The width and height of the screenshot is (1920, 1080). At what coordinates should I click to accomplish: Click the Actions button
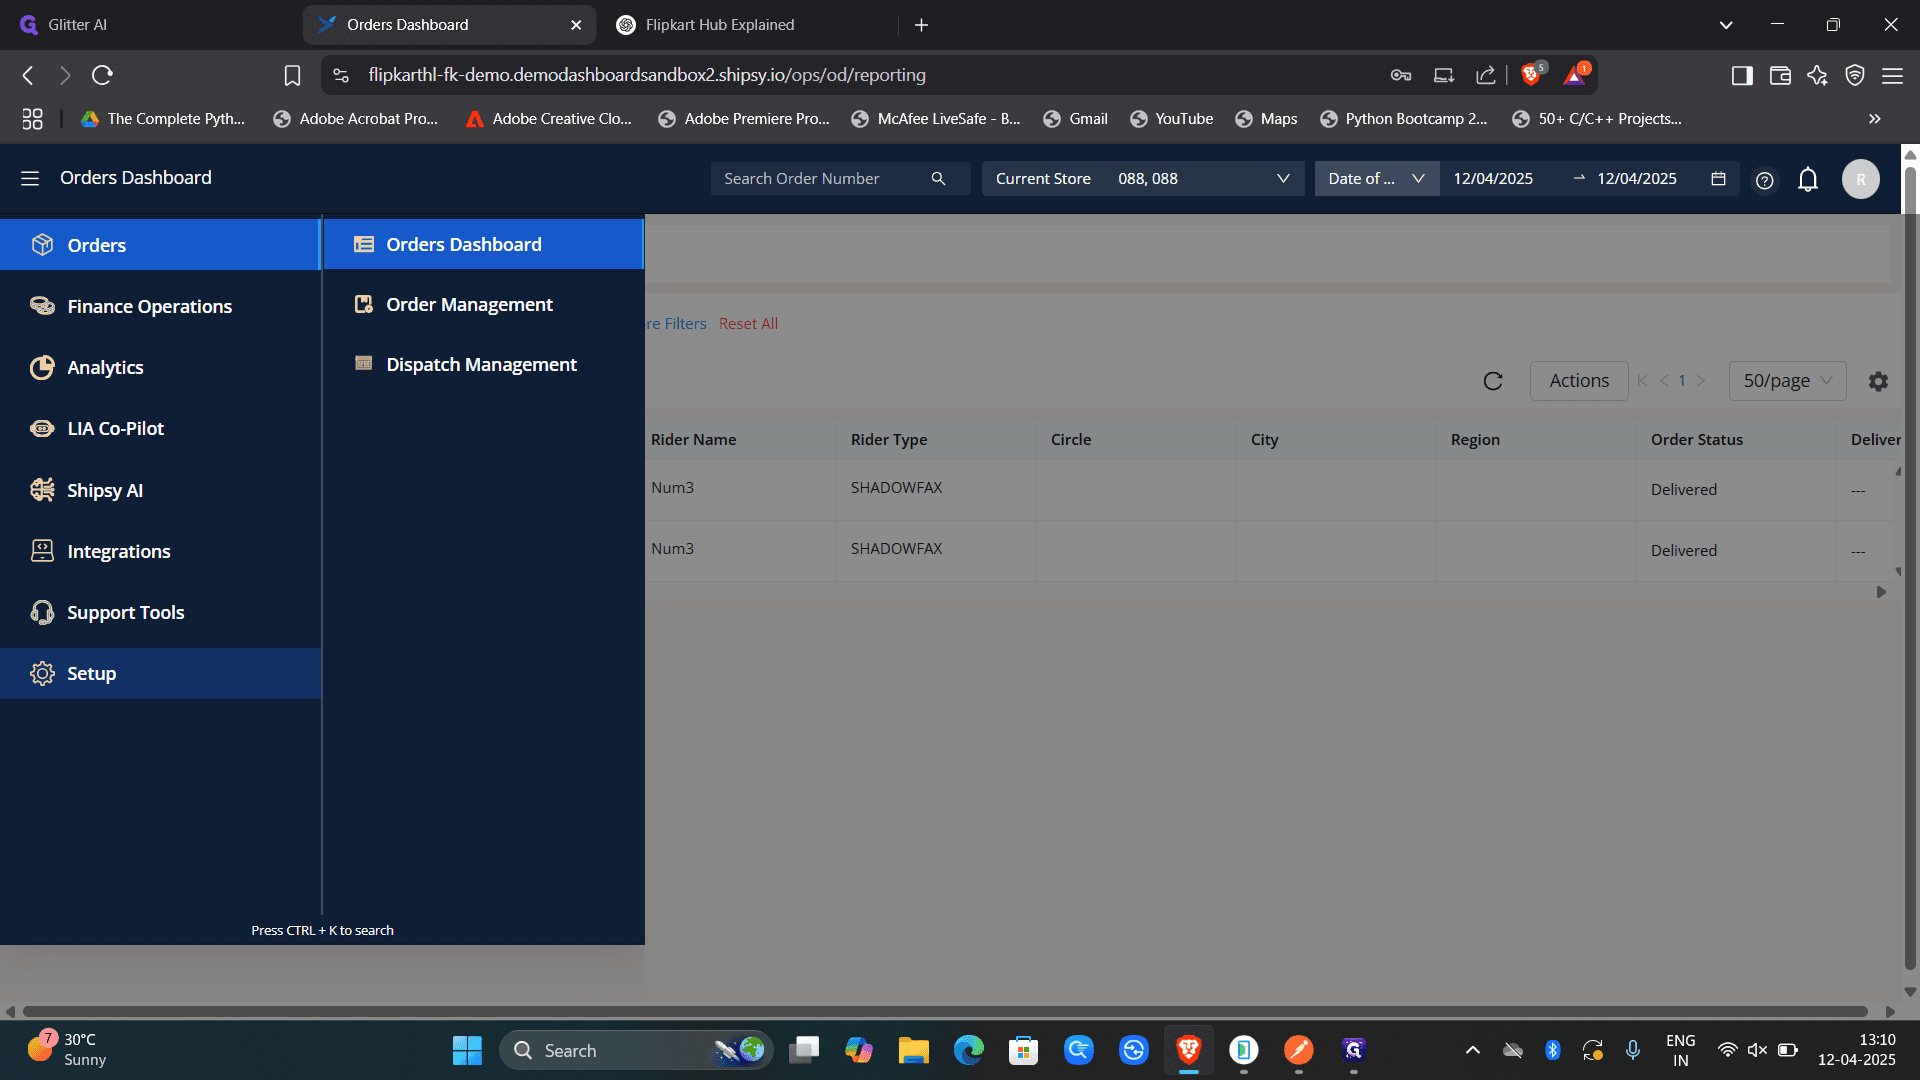[1579, 381]
